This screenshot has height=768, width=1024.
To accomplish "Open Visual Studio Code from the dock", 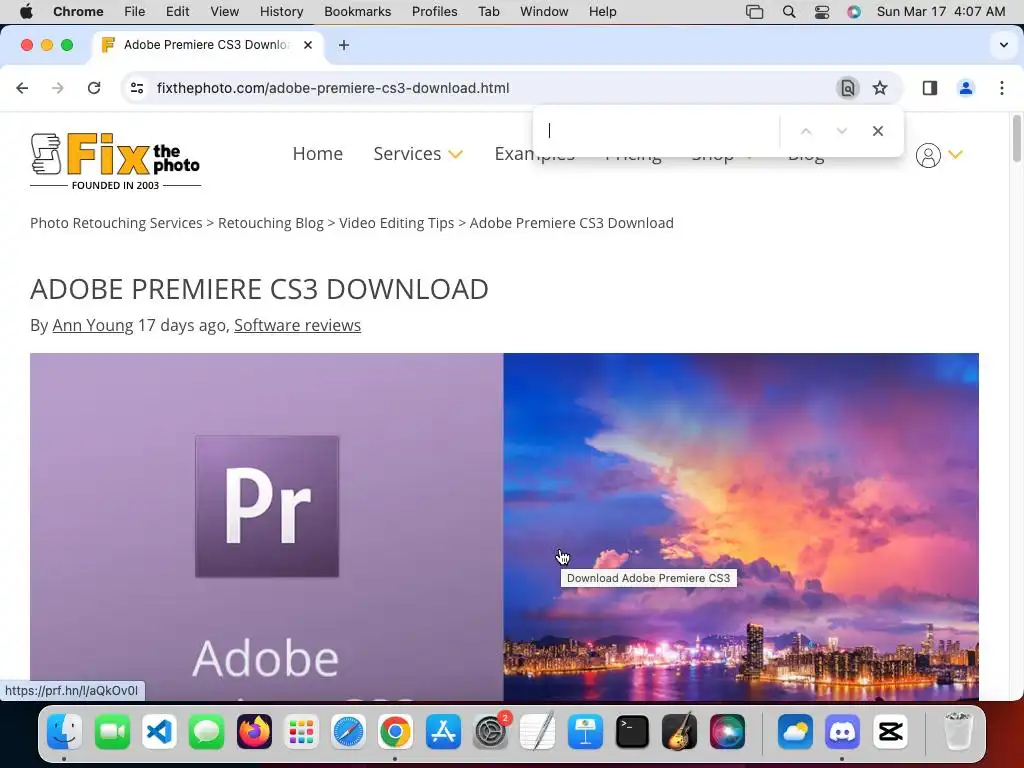I will click(x=159, y=731).
